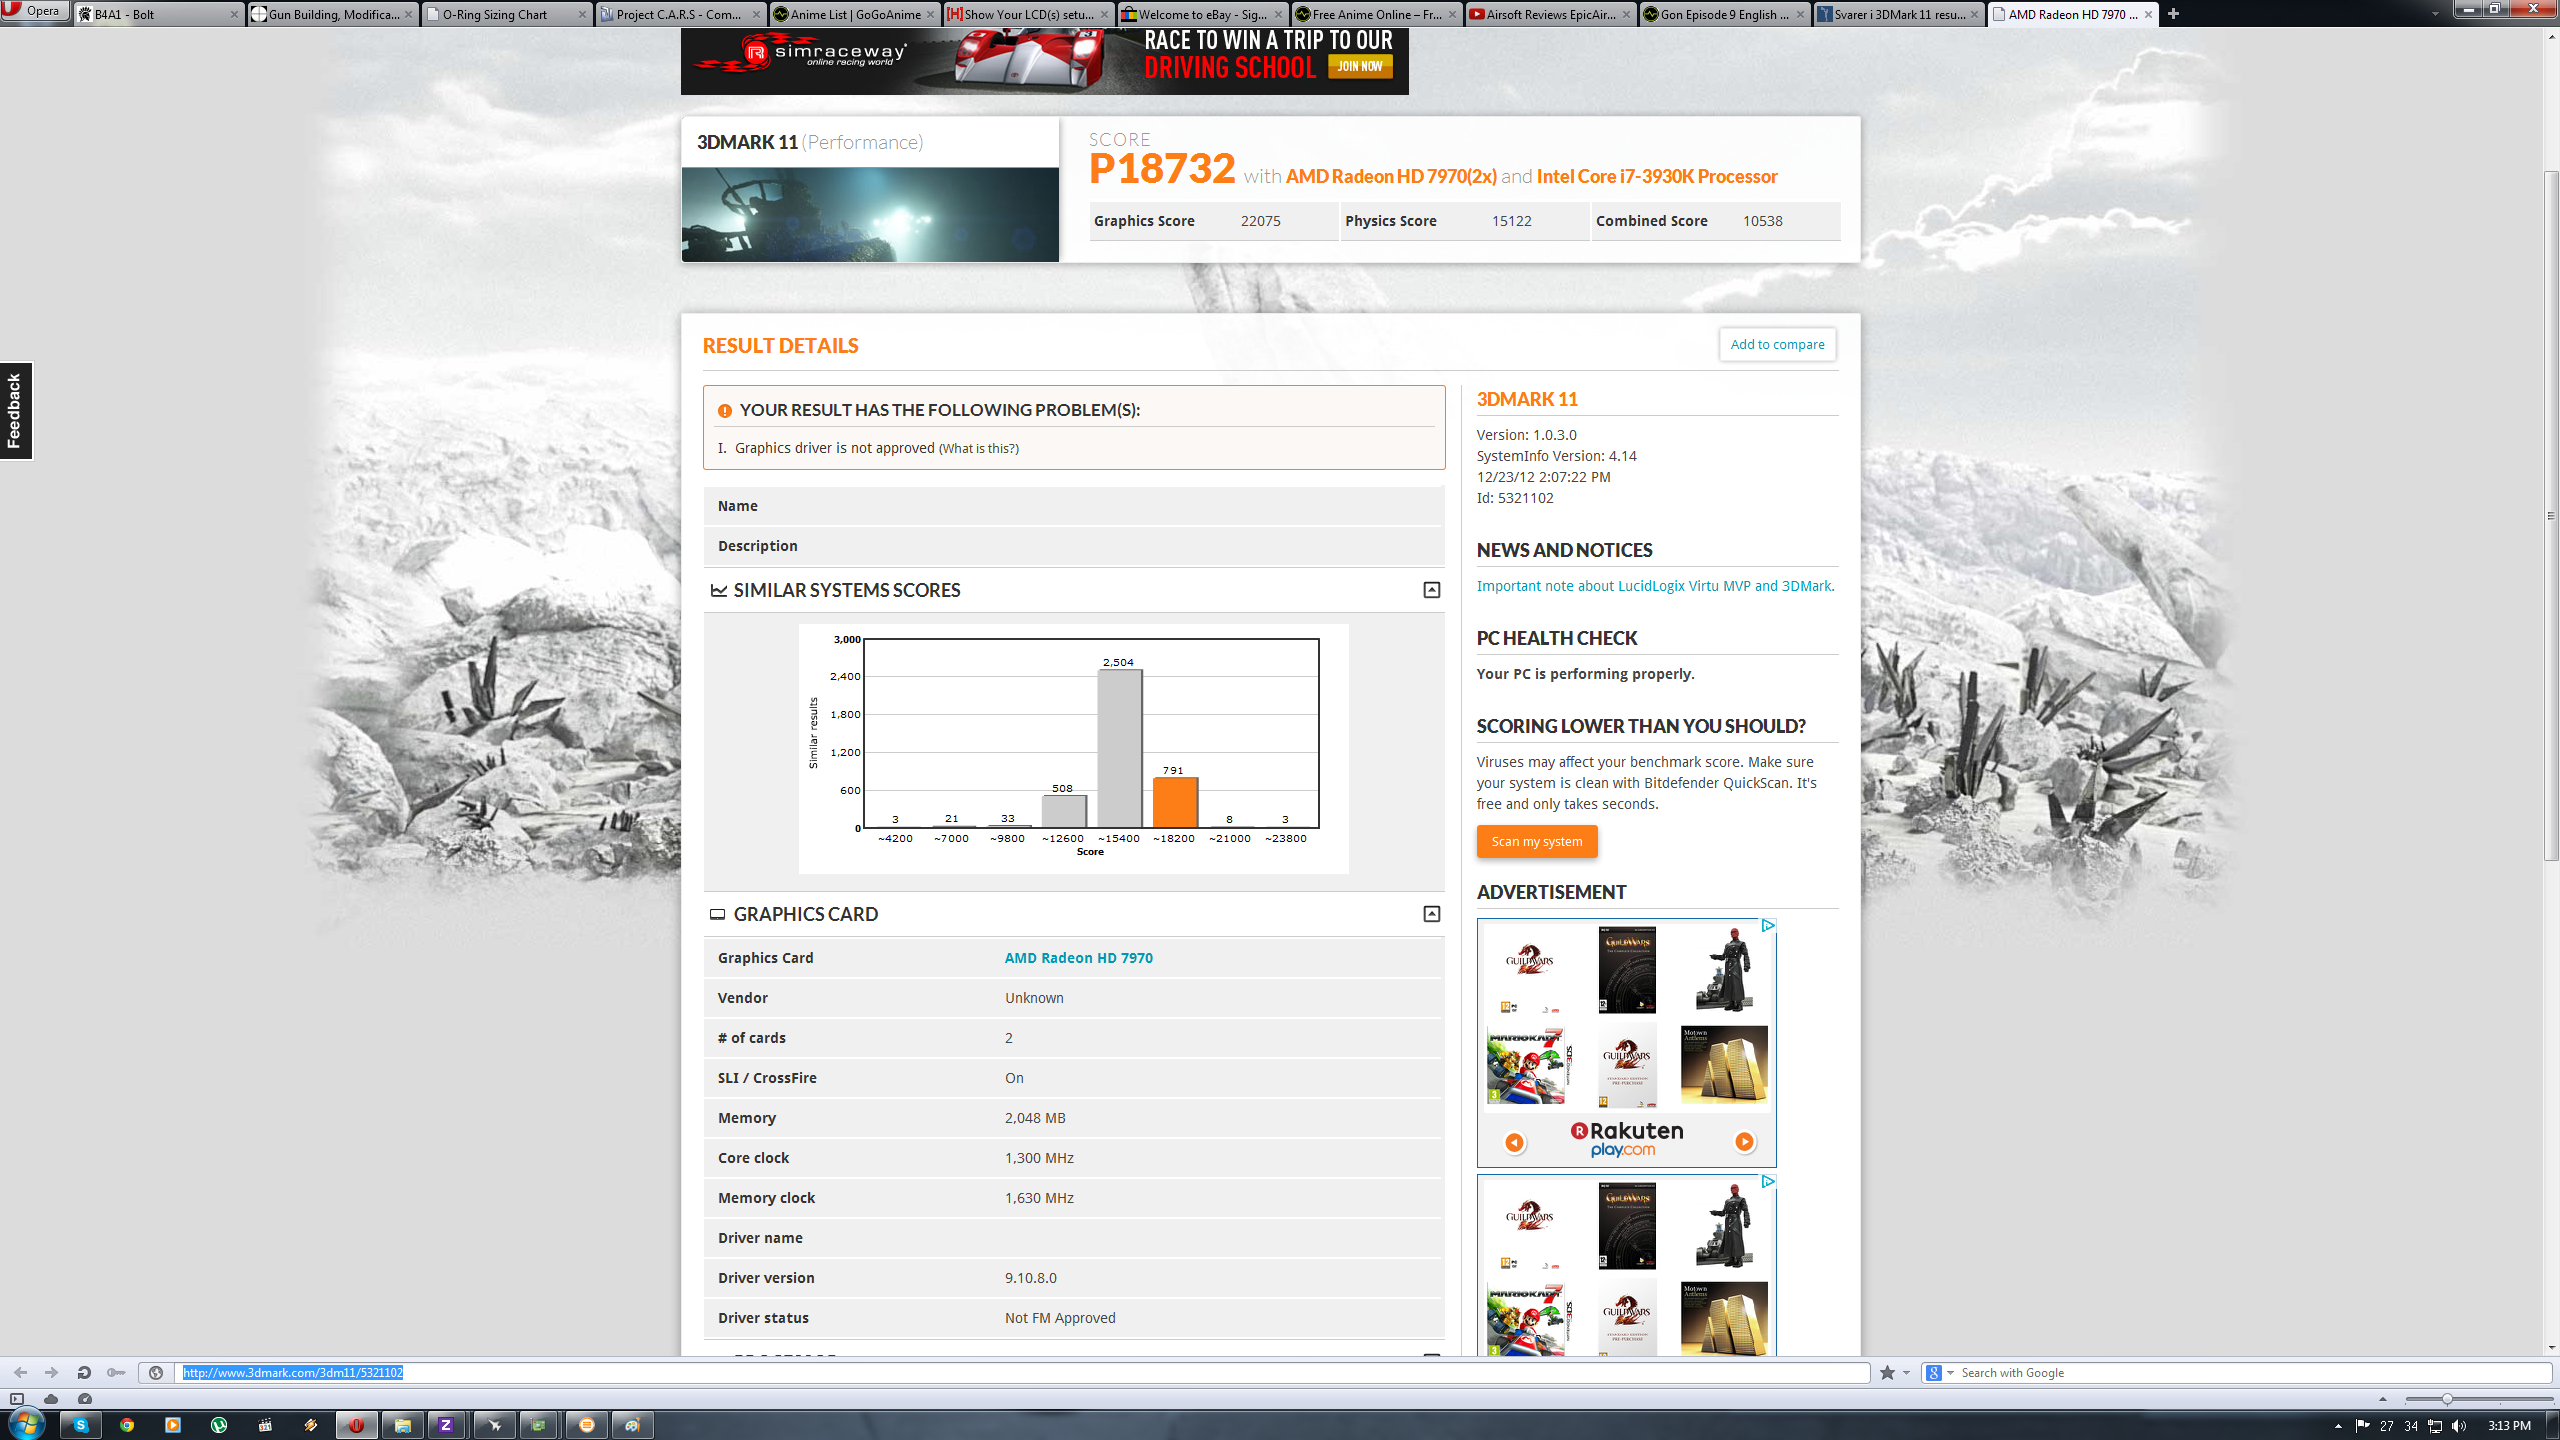Screen dimensions: 2560x1440
Task: Close the Airsoft Reviews EpicAir tab
Action: pos(1626,14)
